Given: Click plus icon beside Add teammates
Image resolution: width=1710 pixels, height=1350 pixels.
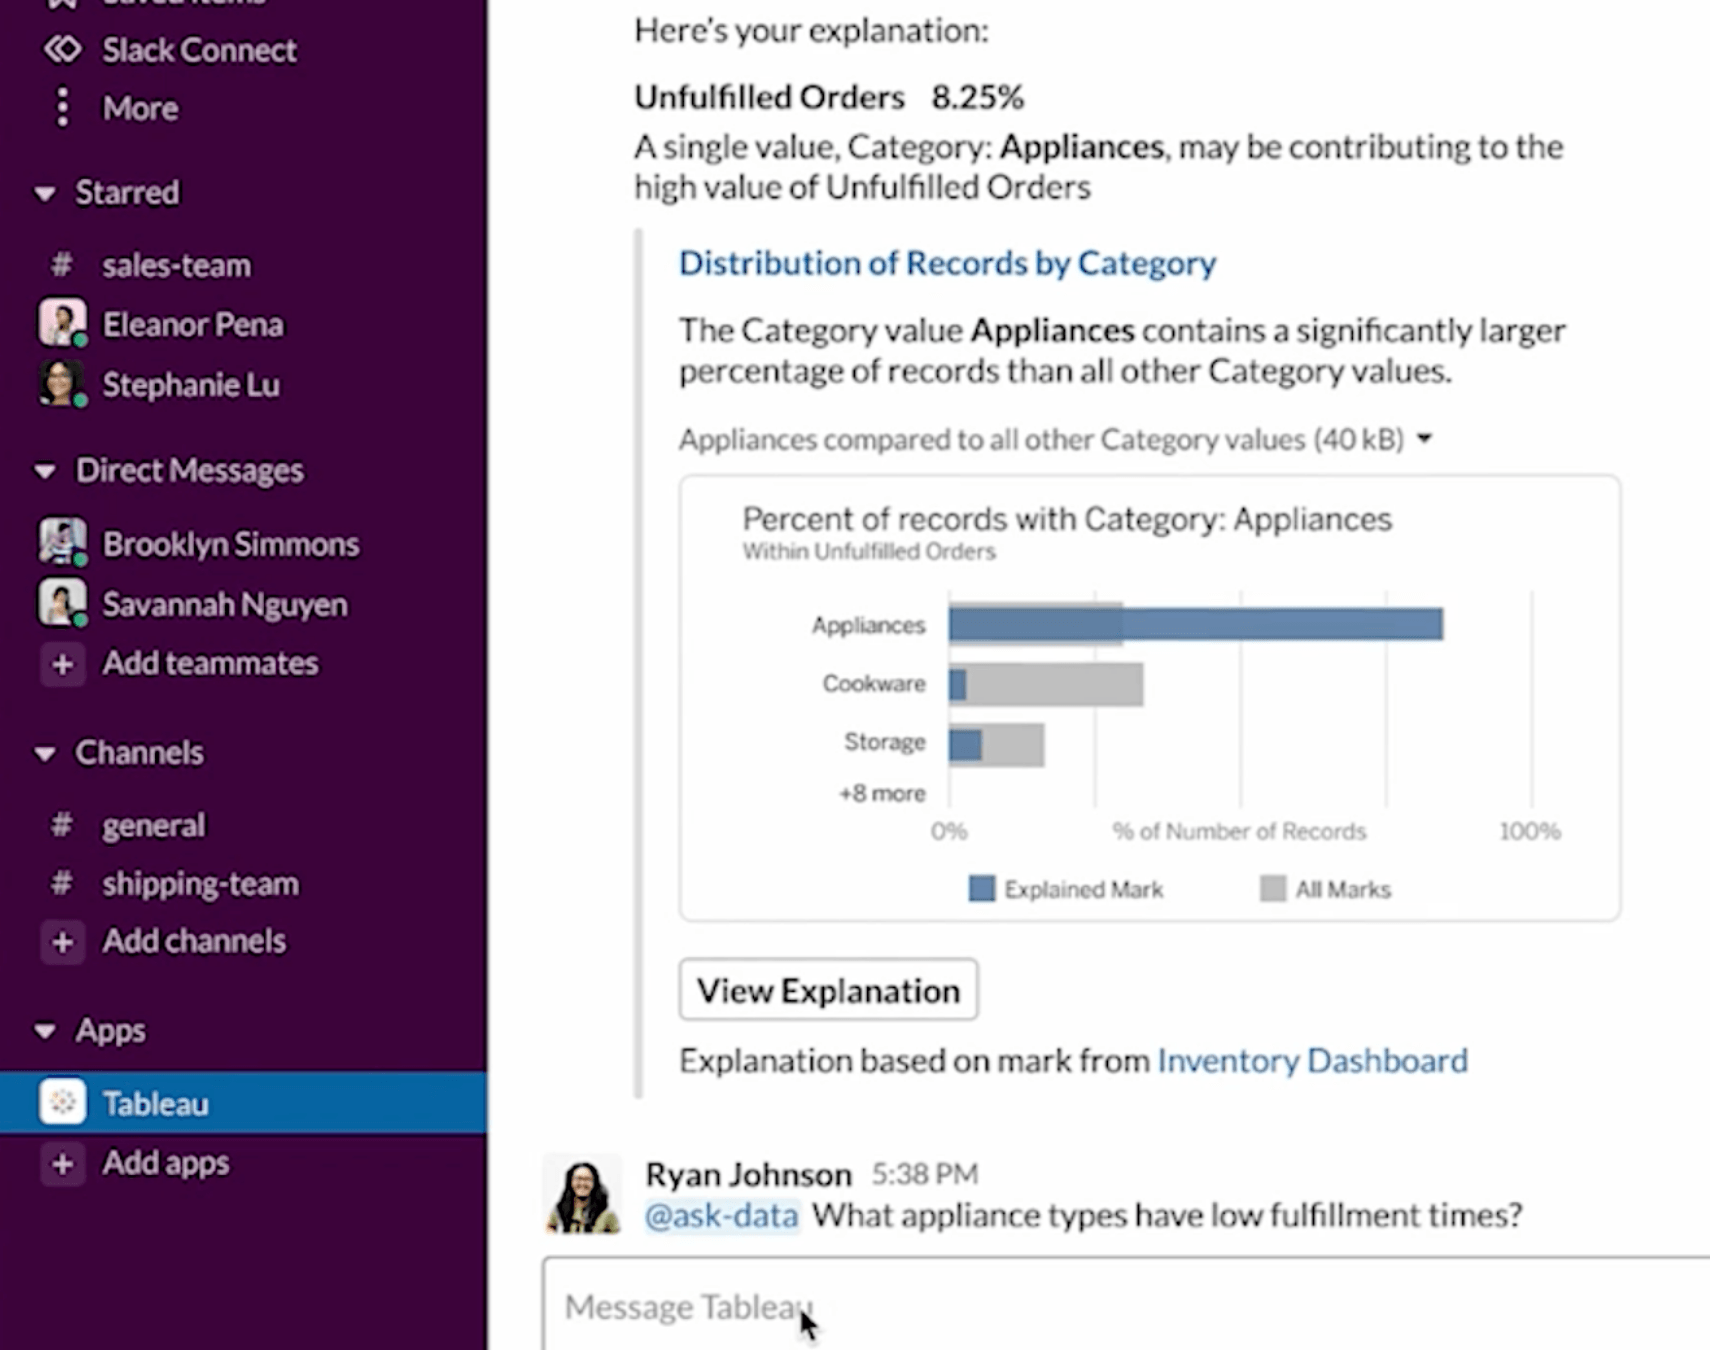Looking at the screenshot, I should tap(62, 664).
